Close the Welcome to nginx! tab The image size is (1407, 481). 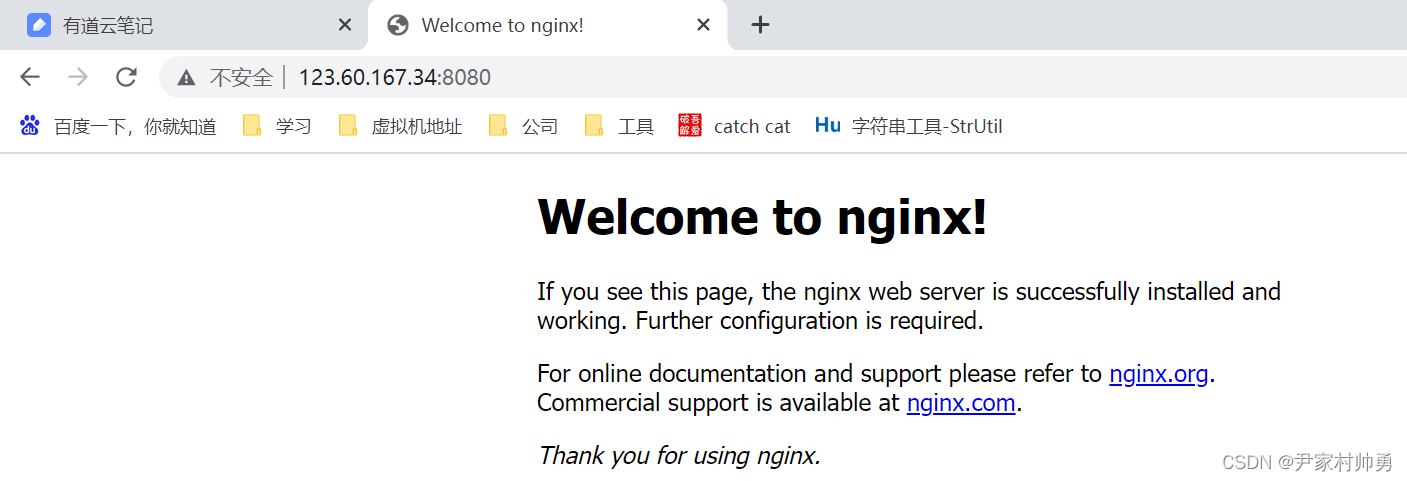coord(704,25)
